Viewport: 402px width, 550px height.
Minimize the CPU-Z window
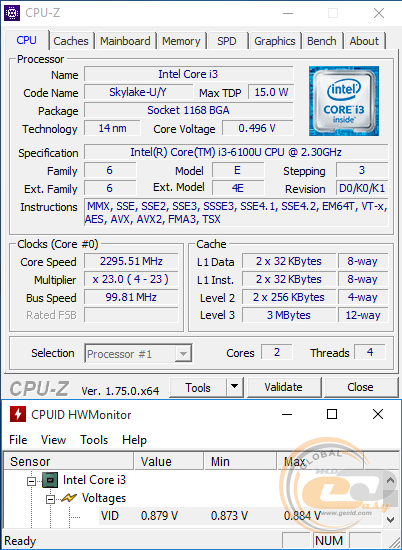[288, 13]
